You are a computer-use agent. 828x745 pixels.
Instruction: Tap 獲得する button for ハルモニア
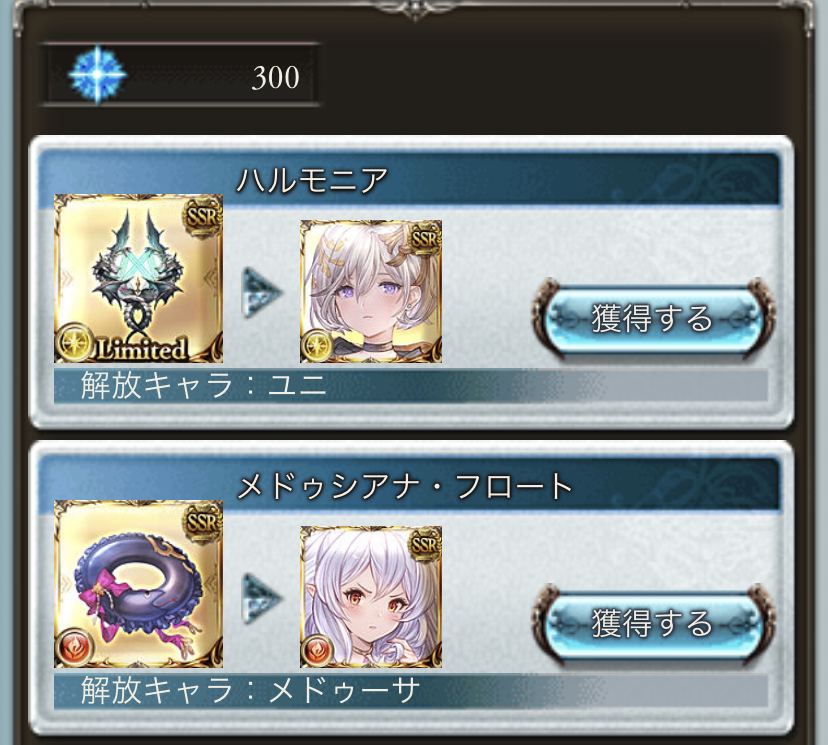(654, 318)
